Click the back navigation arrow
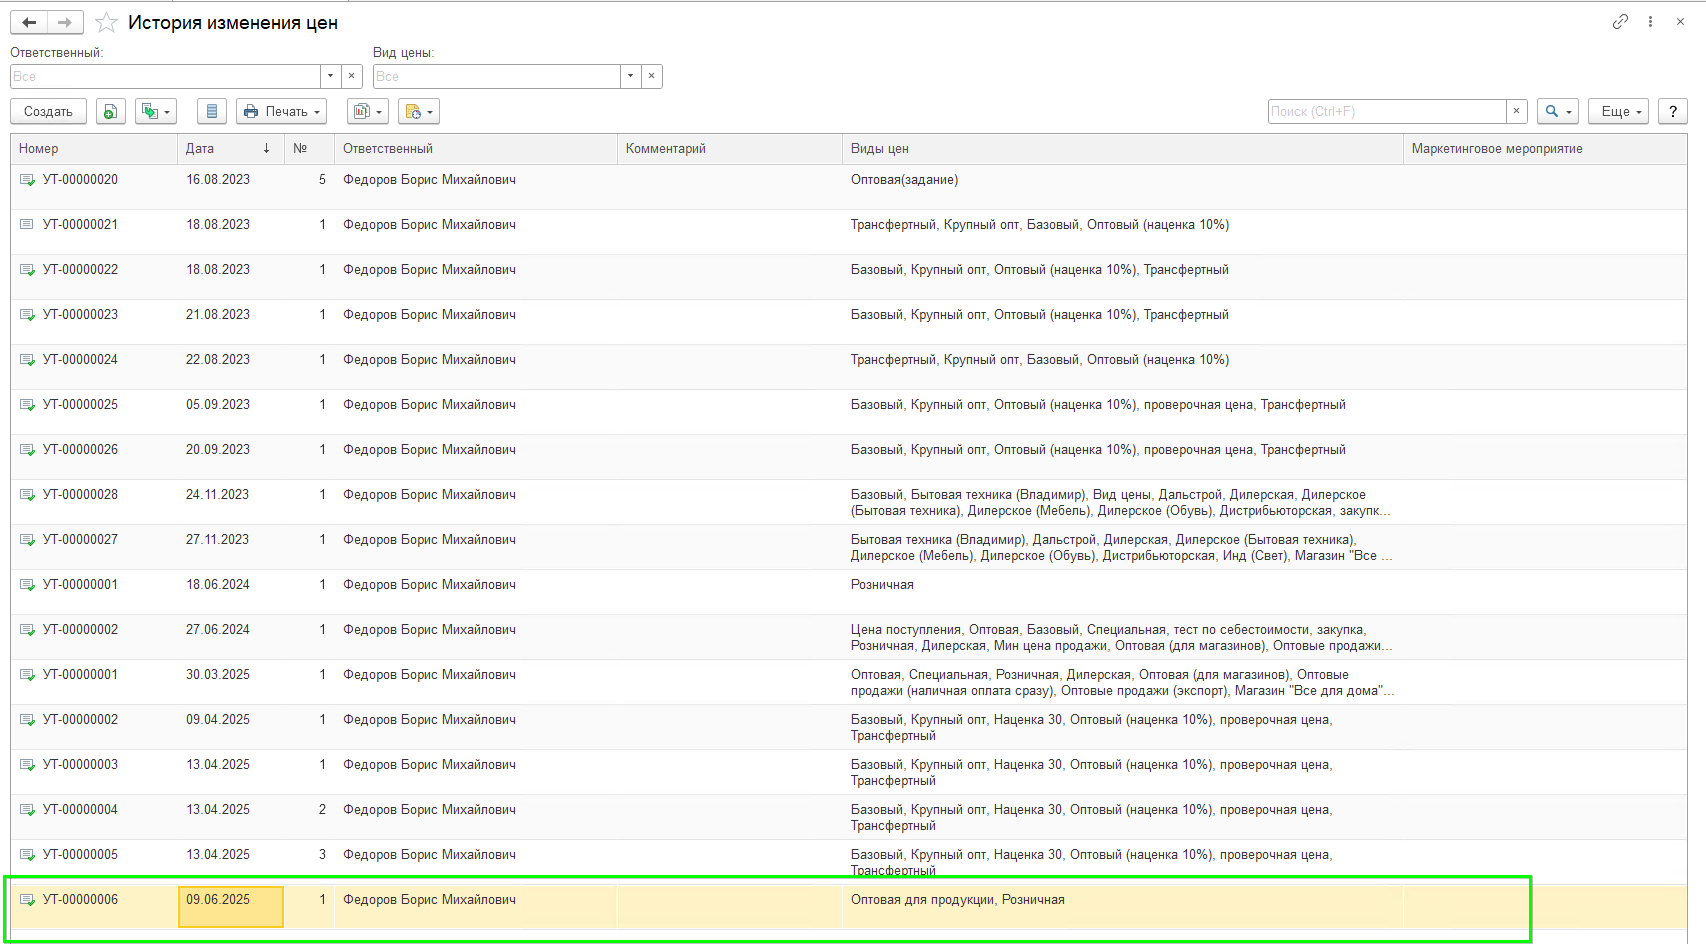 pyautogui.click(x=29, y=22)
